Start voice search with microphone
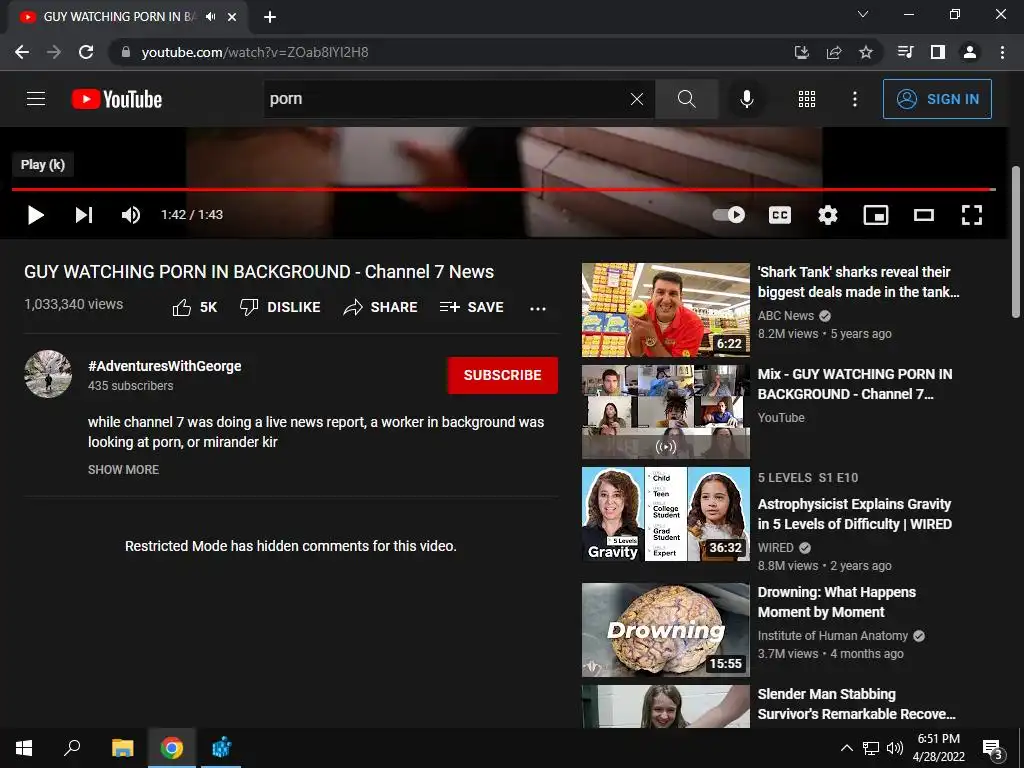The image size is (1024, 768). click(746, 99)
